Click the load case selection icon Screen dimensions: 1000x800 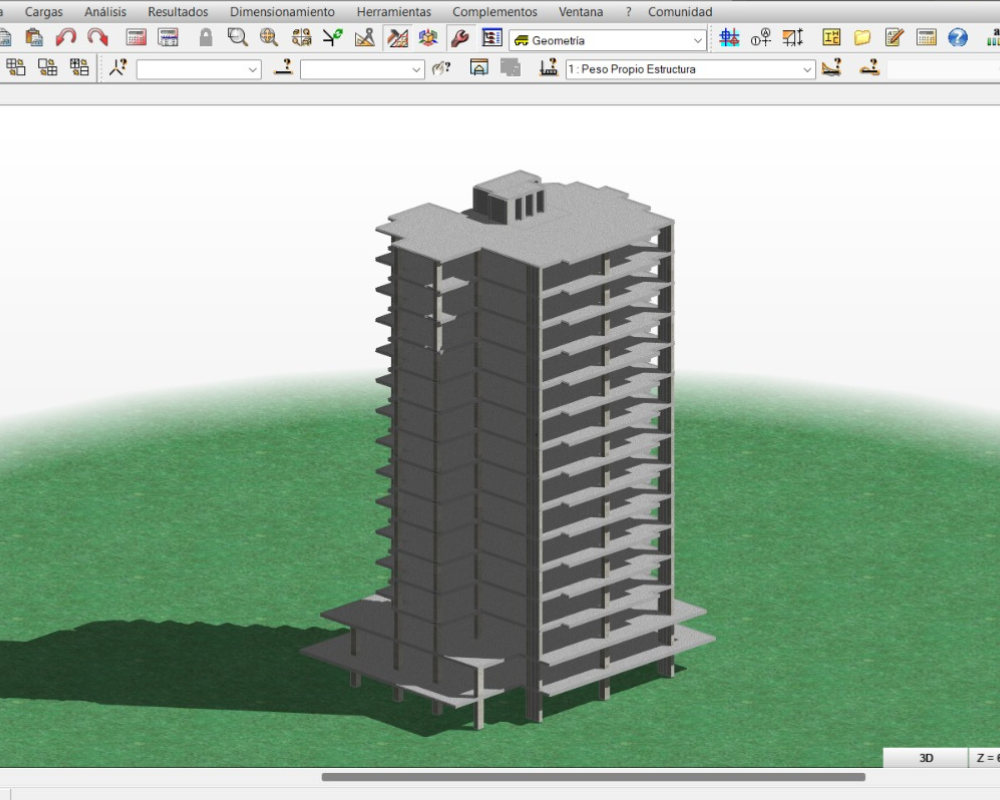click(x=548, y=68)
